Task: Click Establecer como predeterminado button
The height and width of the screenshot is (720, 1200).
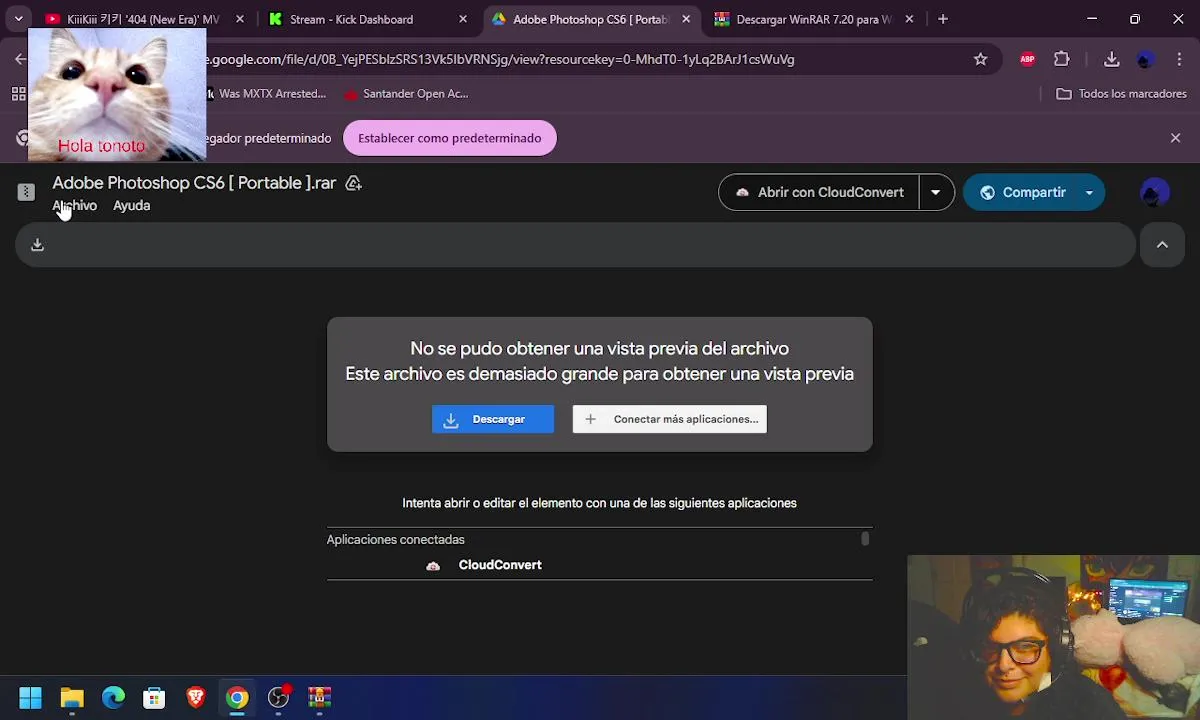Action: (x=450, y=138)
